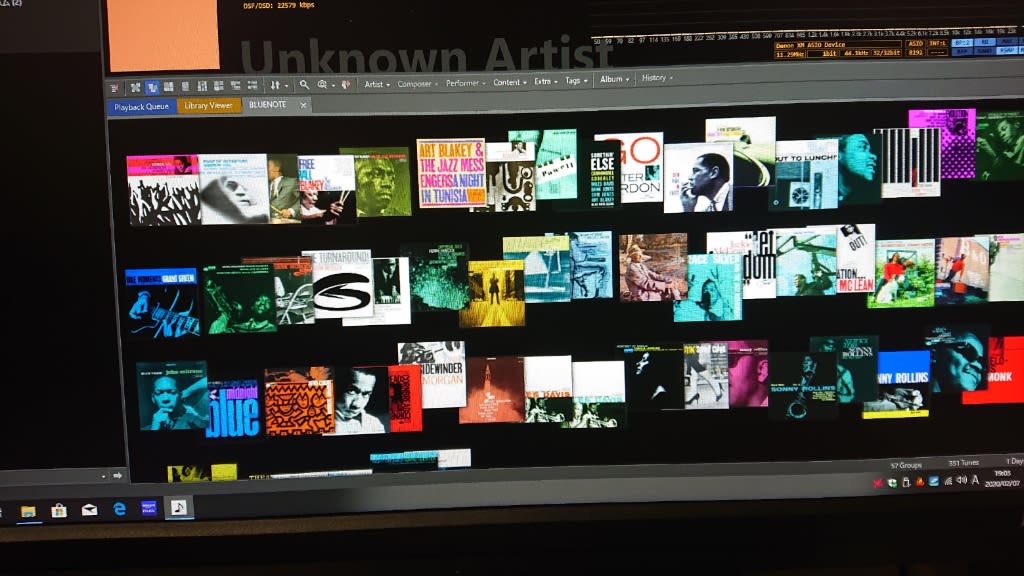This screenshot has width=1024, height=576.
Task: Click the view icon immediately right of the highlighted one
Action: (168, 86)
